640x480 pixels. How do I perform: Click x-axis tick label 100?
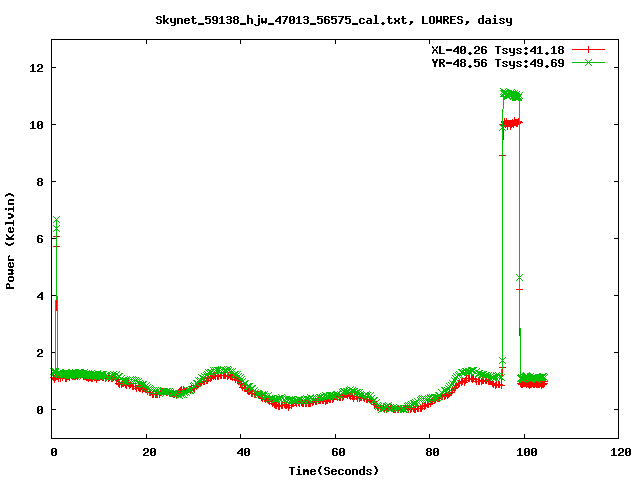527,452
